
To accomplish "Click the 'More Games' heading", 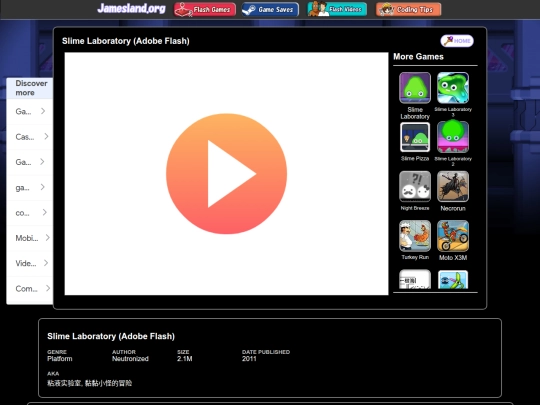I will click(418, 56).
